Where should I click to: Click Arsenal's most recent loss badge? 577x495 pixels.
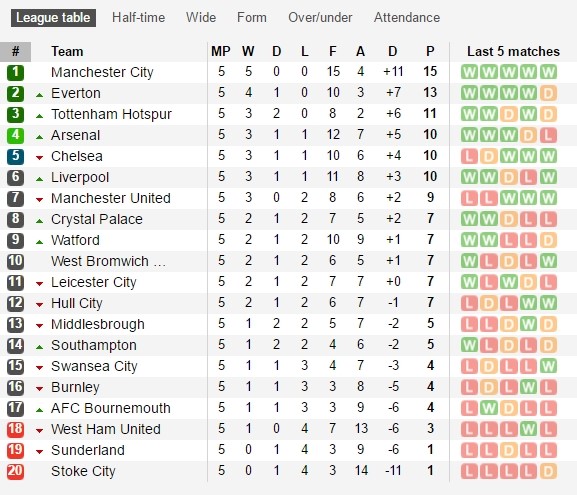548,135
